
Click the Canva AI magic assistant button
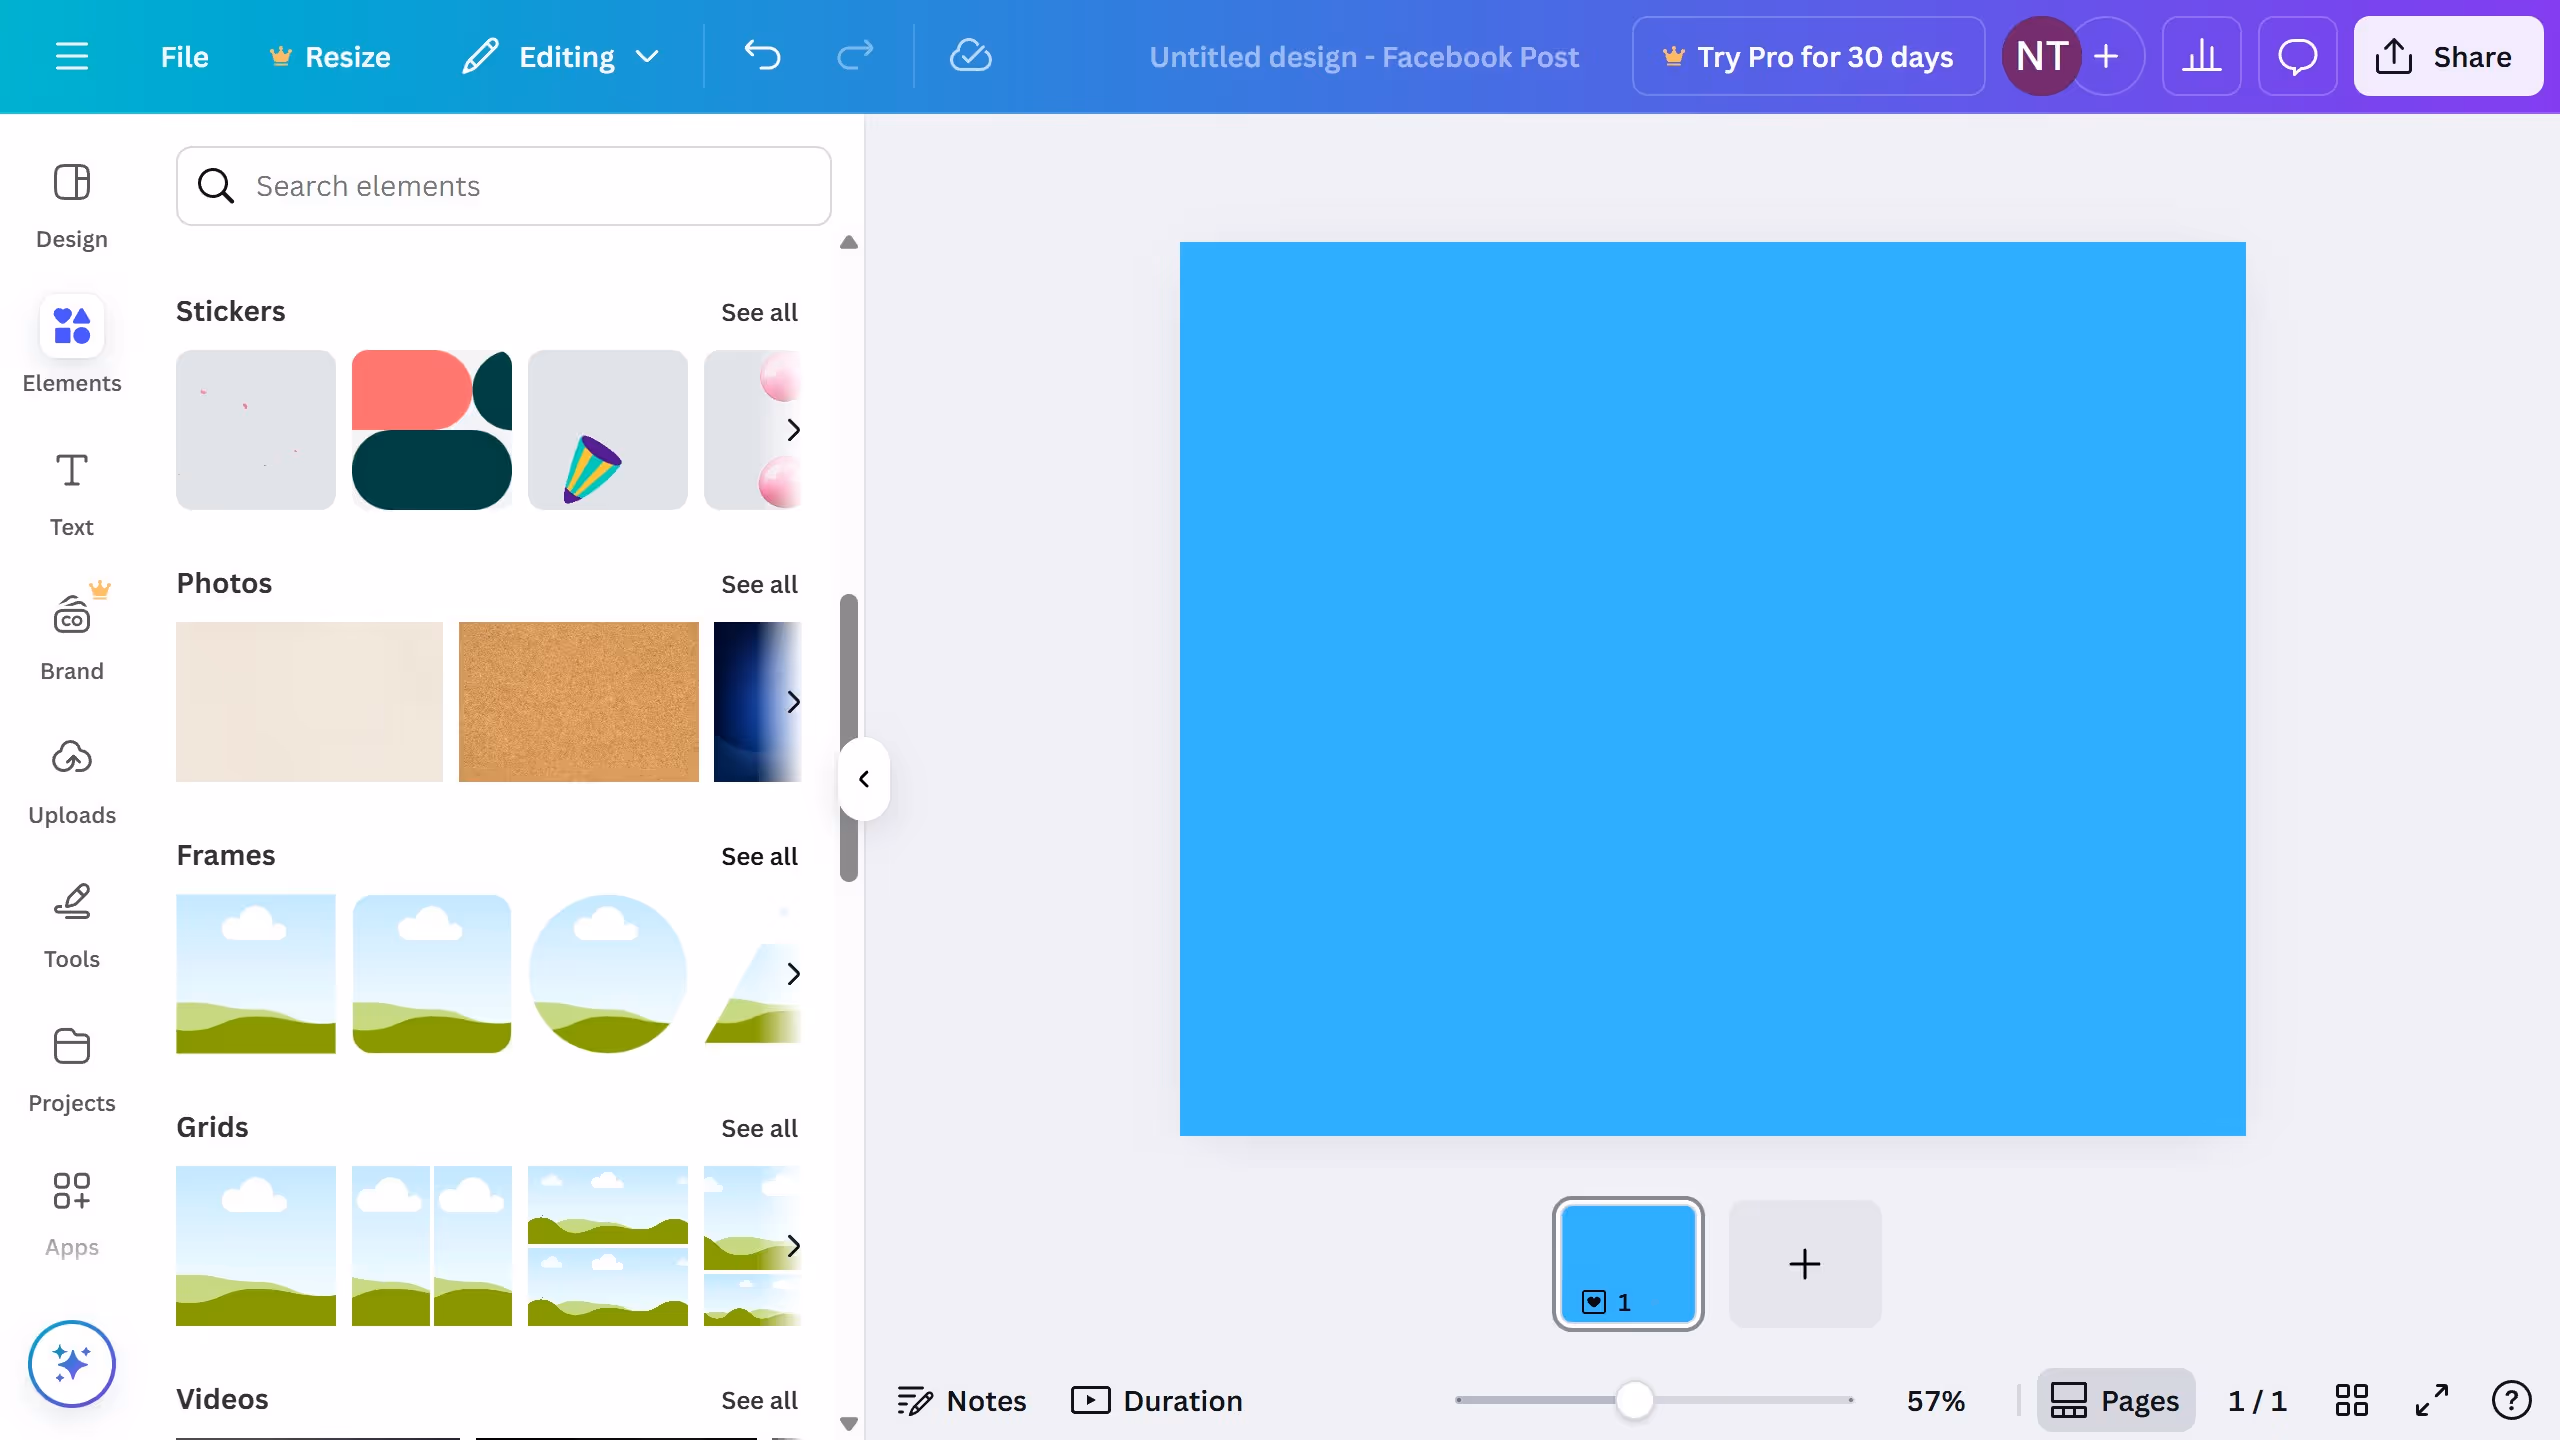[x=71, y=1363]
